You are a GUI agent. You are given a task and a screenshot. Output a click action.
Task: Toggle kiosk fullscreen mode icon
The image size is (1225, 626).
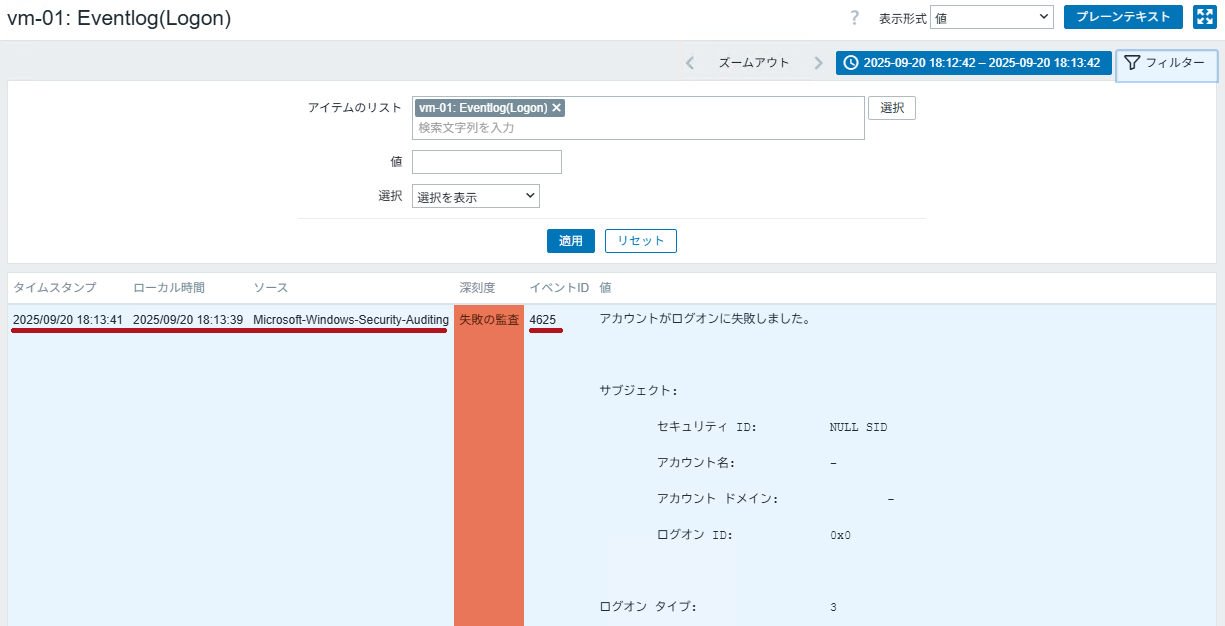[x=1204, y=17]
